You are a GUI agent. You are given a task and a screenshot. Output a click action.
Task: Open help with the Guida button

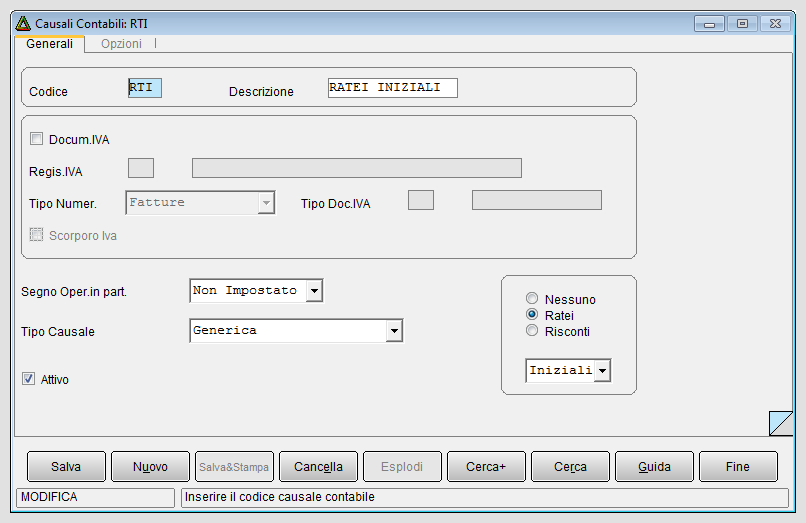654,466
